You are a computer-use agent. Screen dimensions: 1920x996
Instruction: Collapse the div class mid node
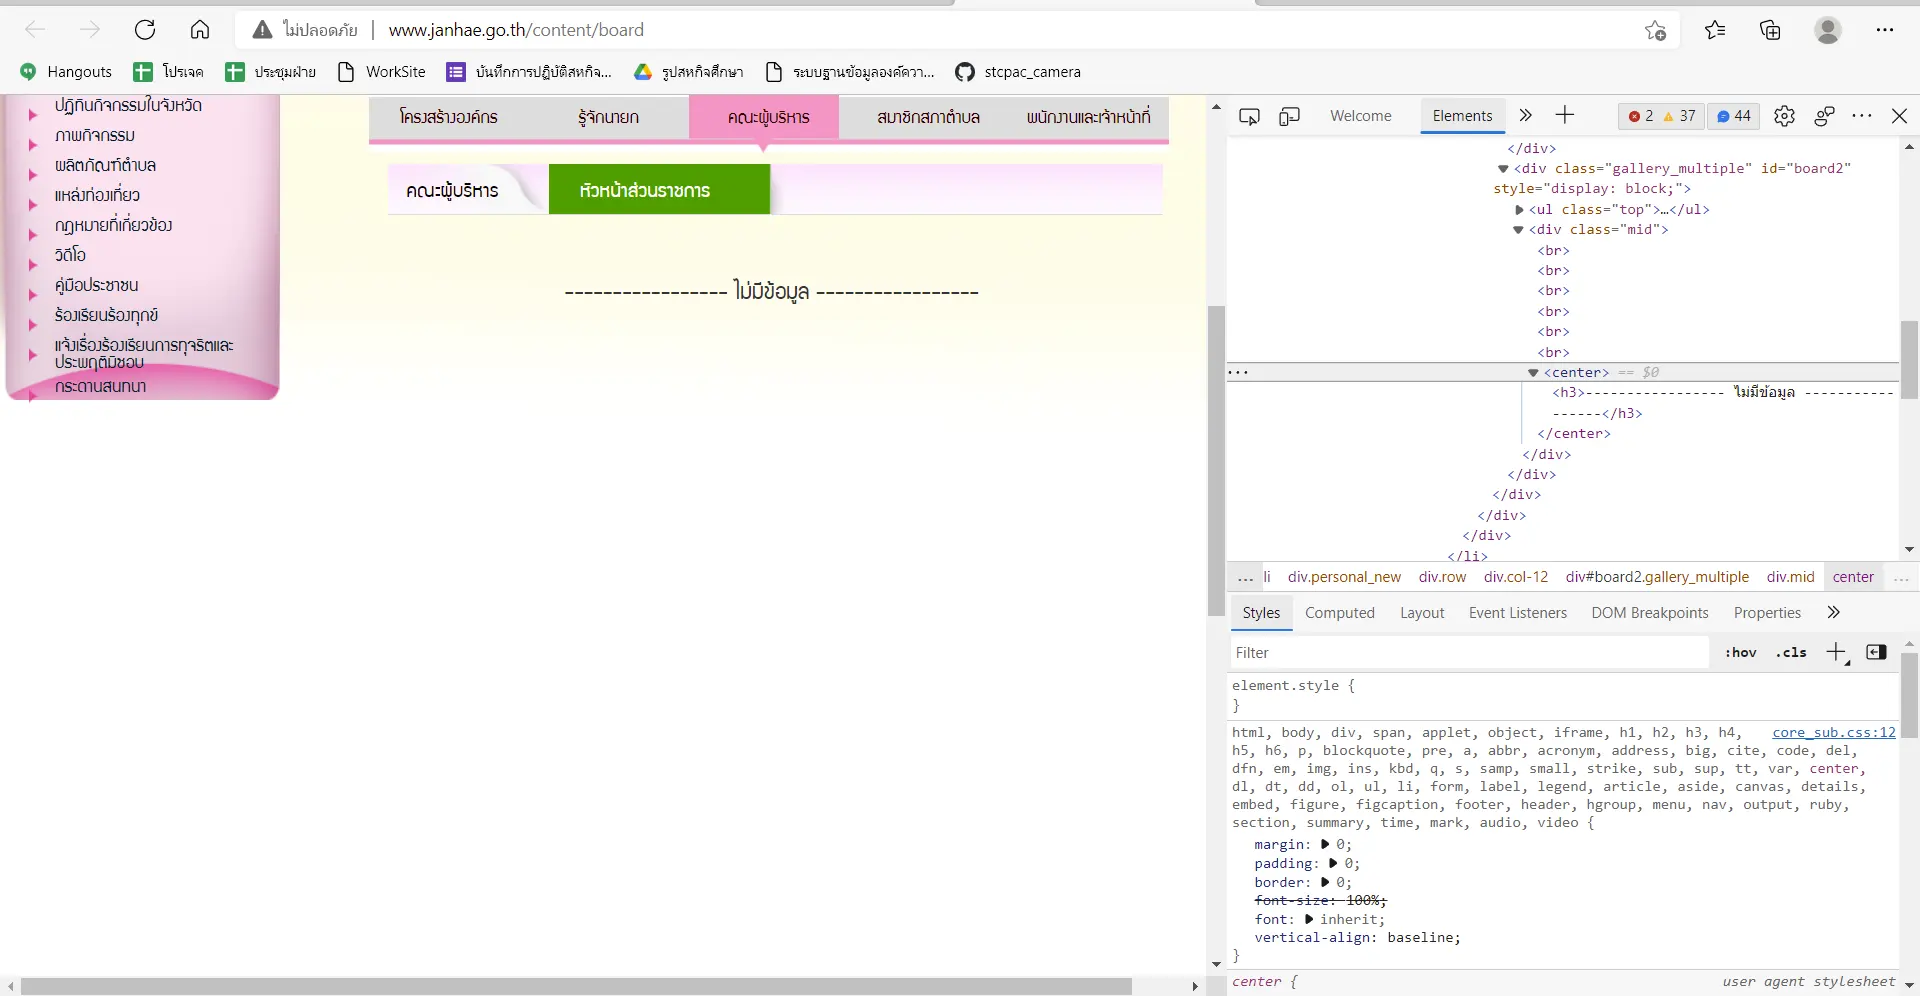[1518, 230]
